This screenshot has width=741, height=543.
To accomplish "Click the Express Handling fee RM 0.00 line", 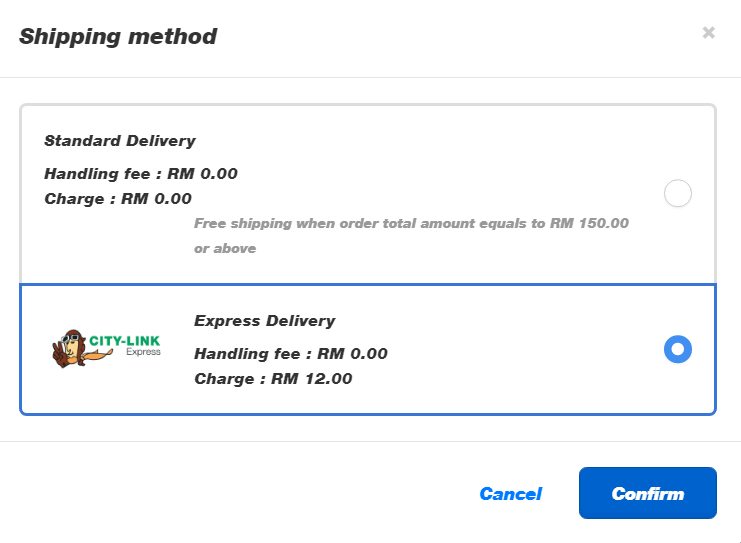I will coord(291,353).
